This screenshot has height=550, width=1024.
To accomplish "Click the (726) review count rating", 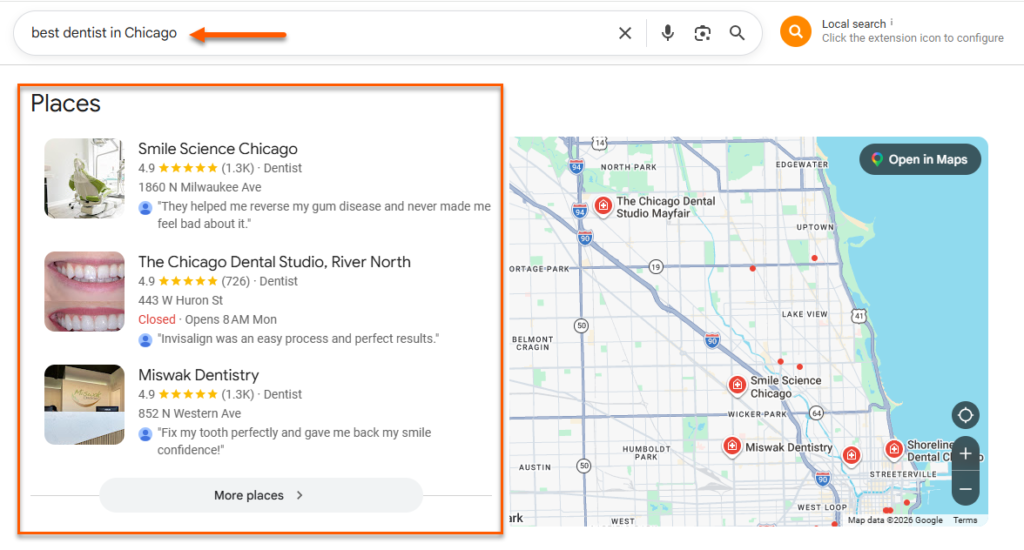I will coord(236,282).
